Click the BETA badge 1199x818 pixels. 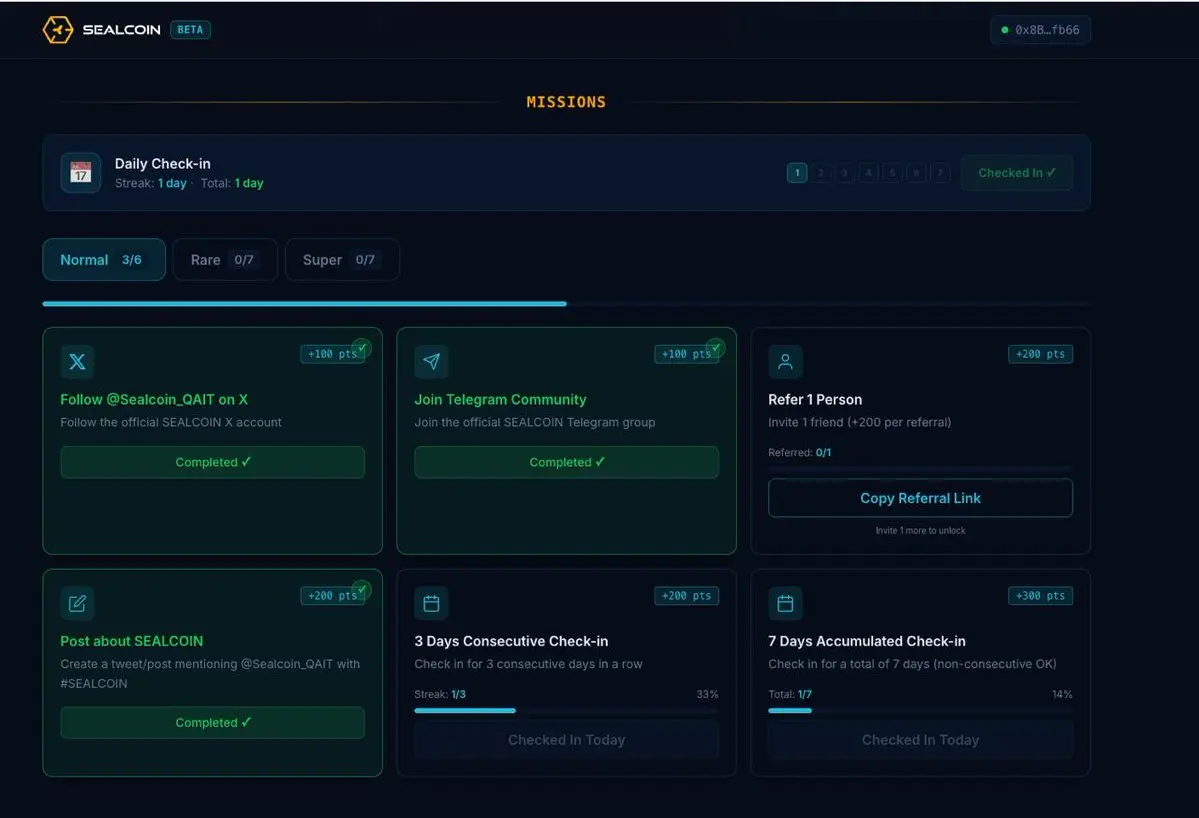(190, 30)
